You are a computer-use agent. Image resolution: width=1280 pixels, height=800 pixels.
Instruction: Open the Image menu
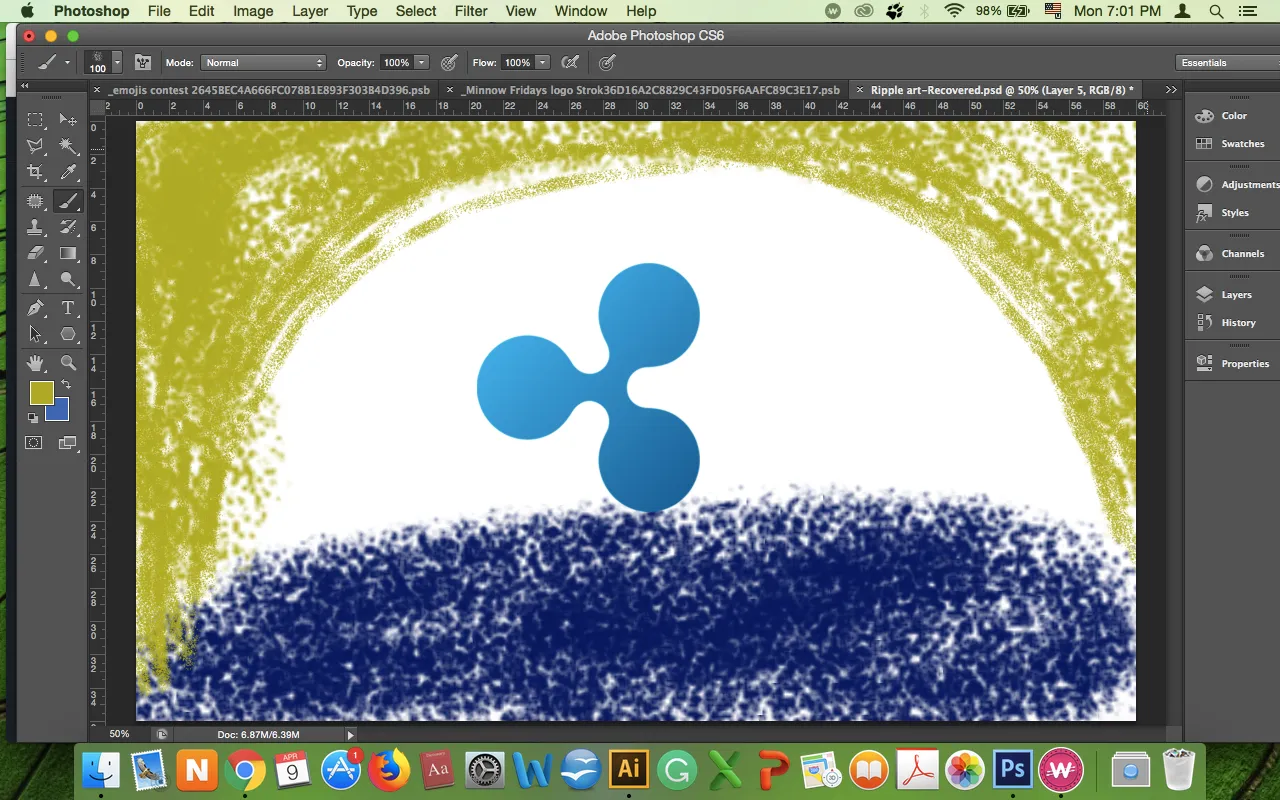253,11
